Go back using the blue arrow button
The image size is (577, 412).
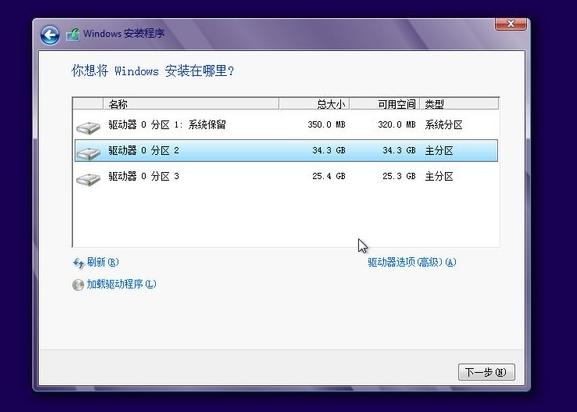50,35
